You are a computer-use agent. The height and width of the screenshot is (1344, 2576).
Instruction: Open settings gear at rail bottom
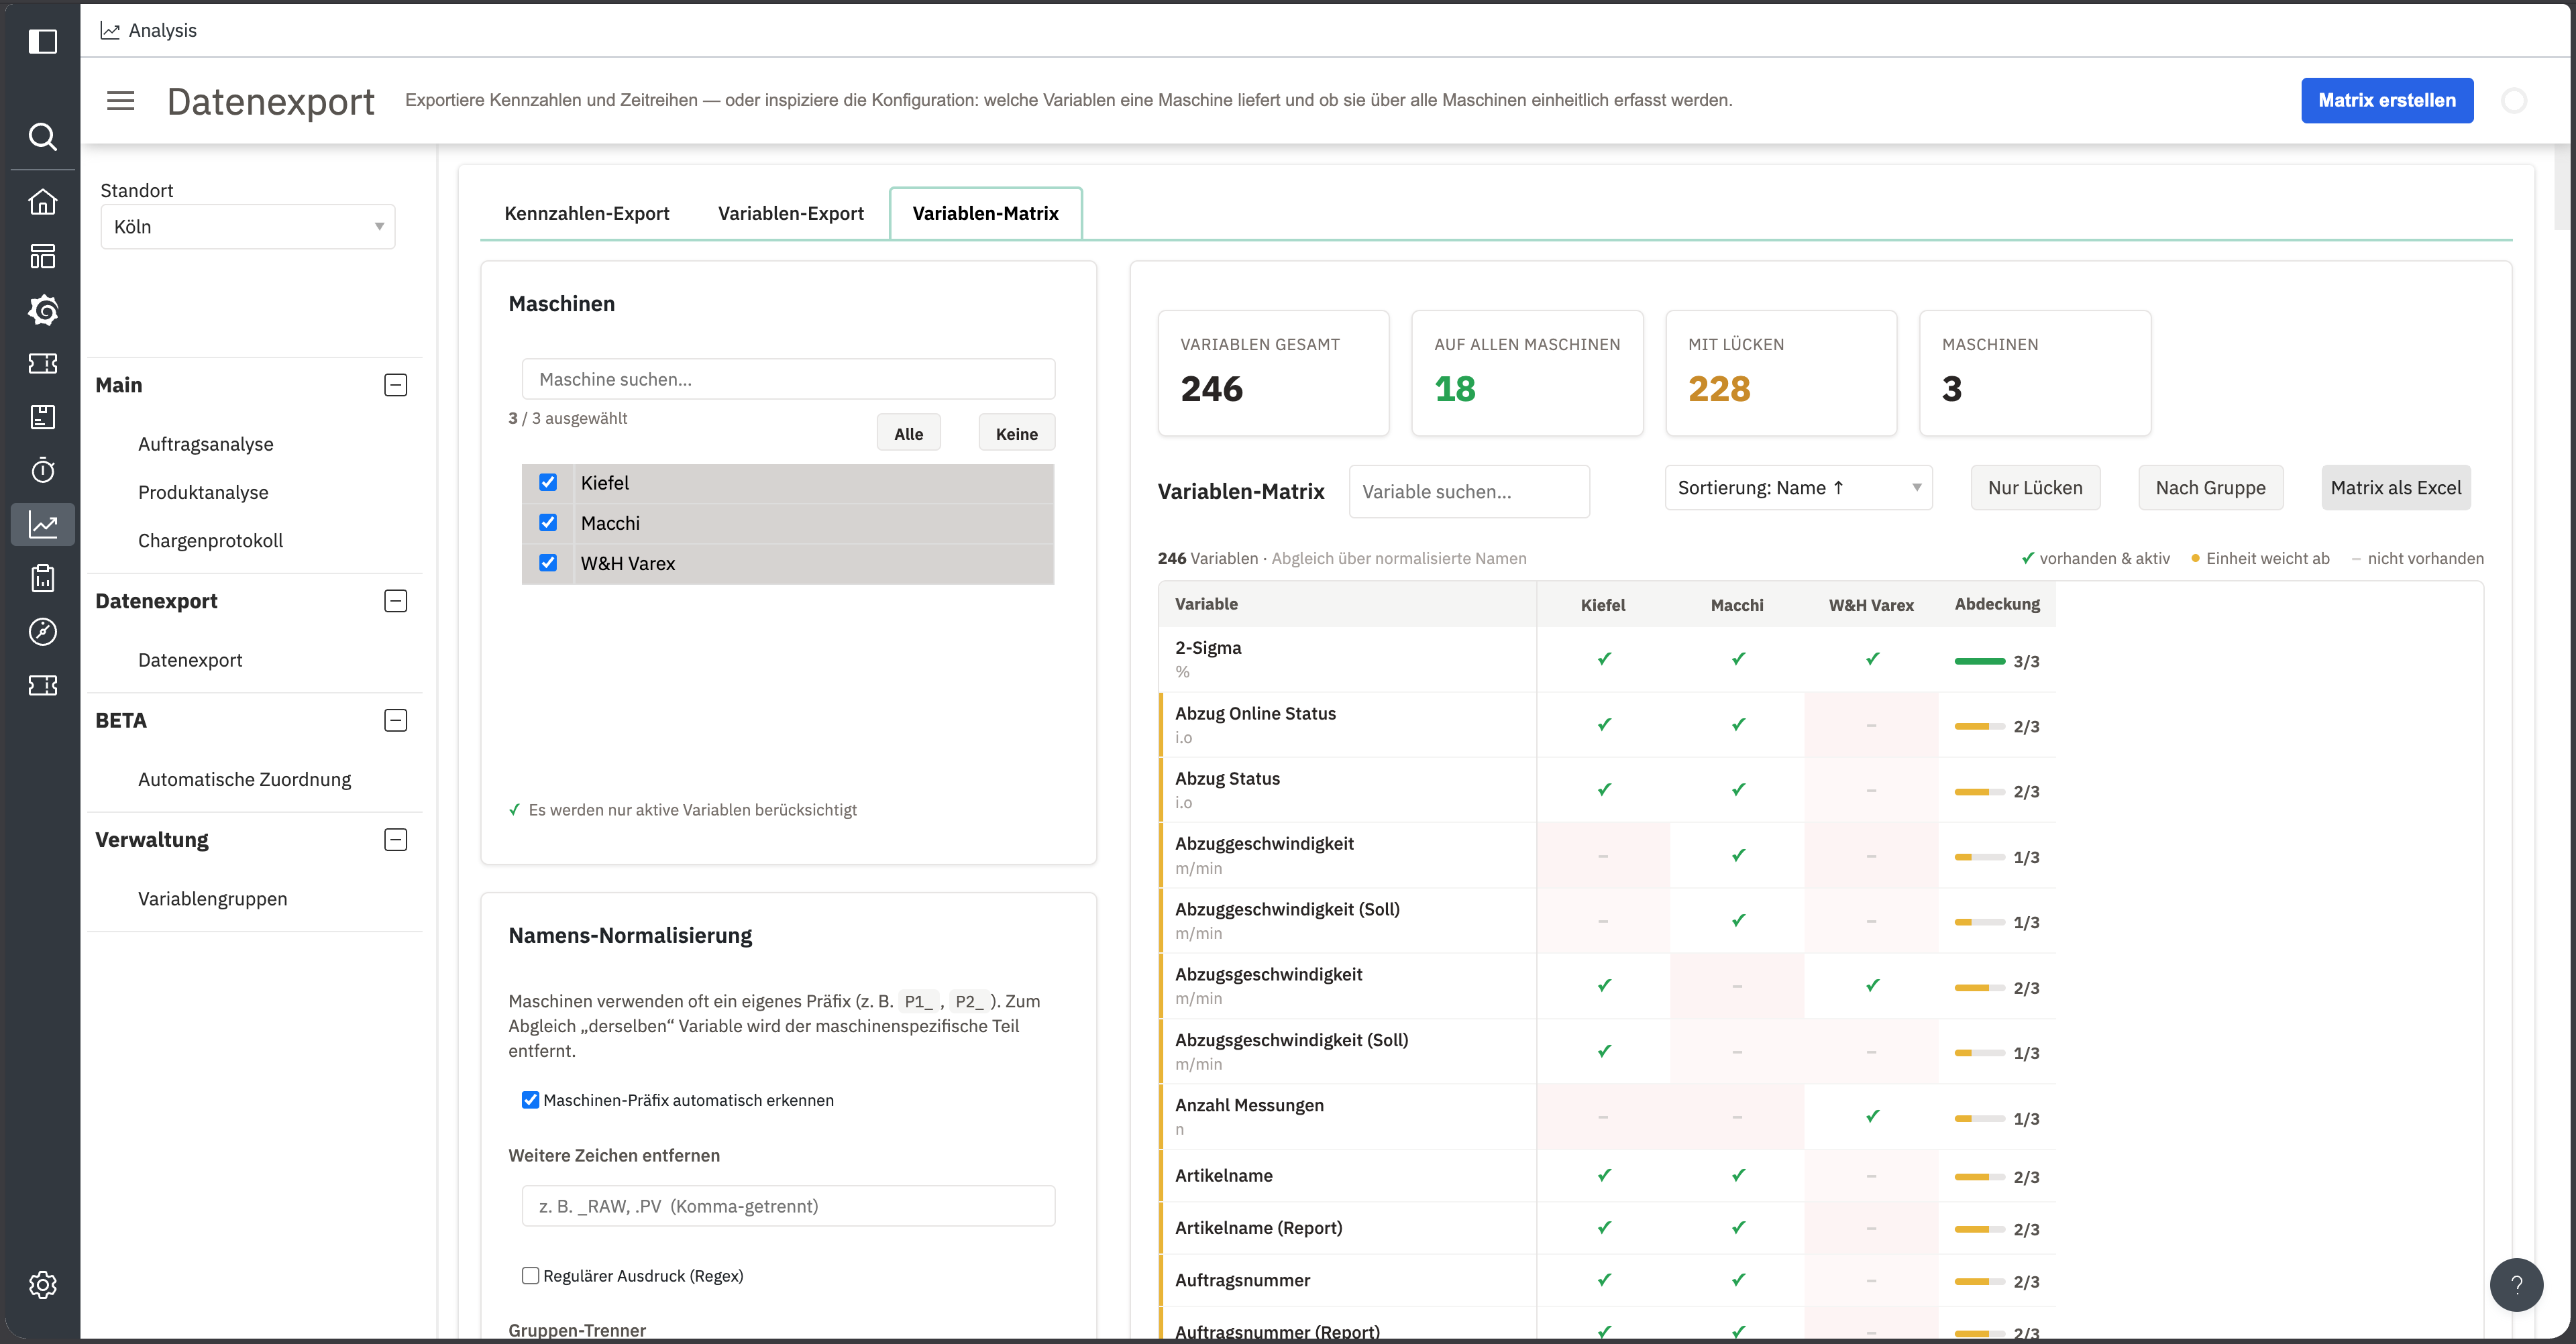coord(42,1284)
